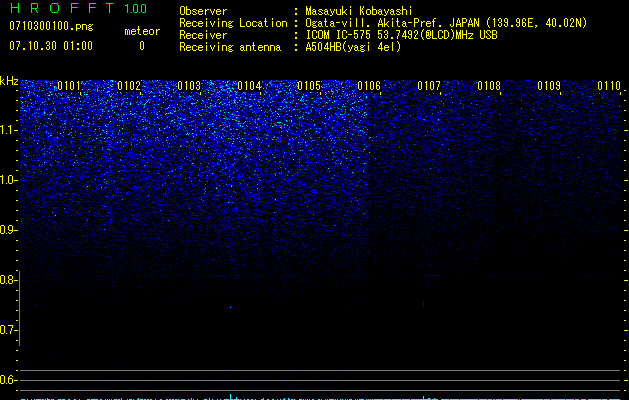
Task: Click the faint signal blip below 0107
Action: coord(424,305)
